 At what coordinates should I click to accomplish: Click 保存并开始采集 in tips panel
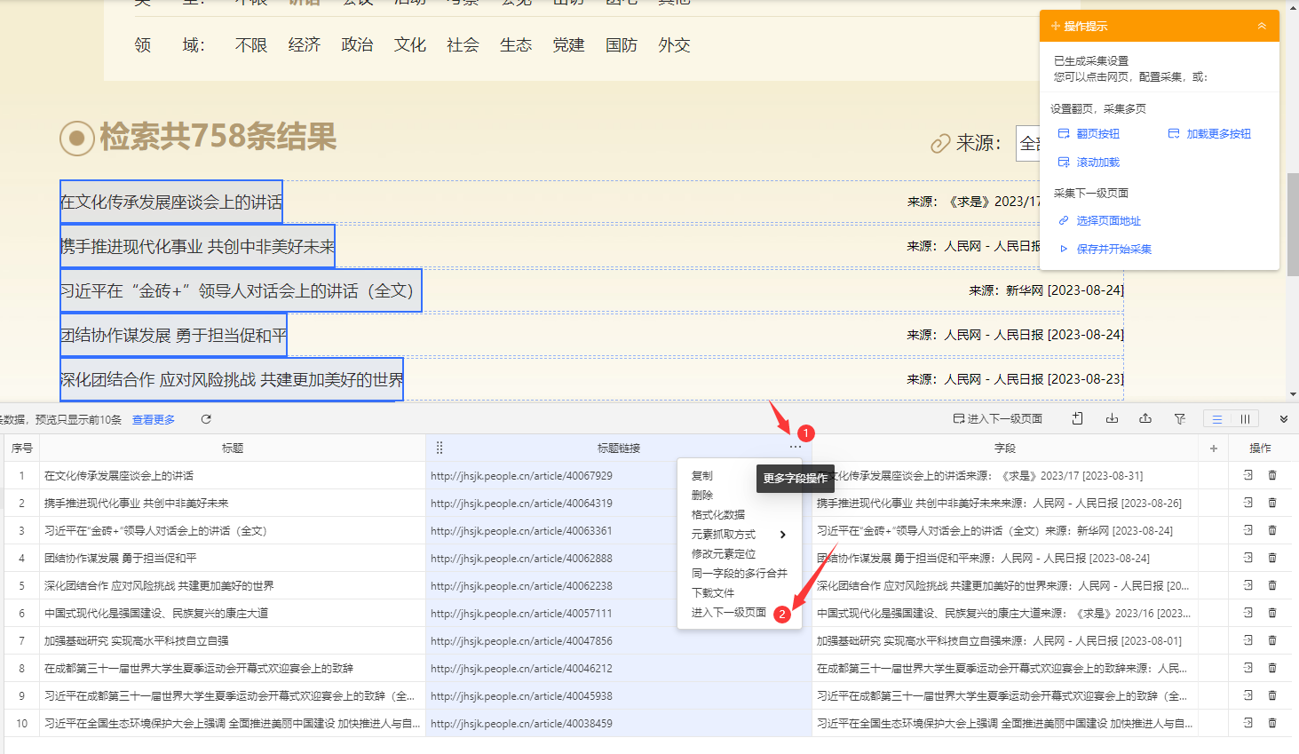coord(1113,249)
